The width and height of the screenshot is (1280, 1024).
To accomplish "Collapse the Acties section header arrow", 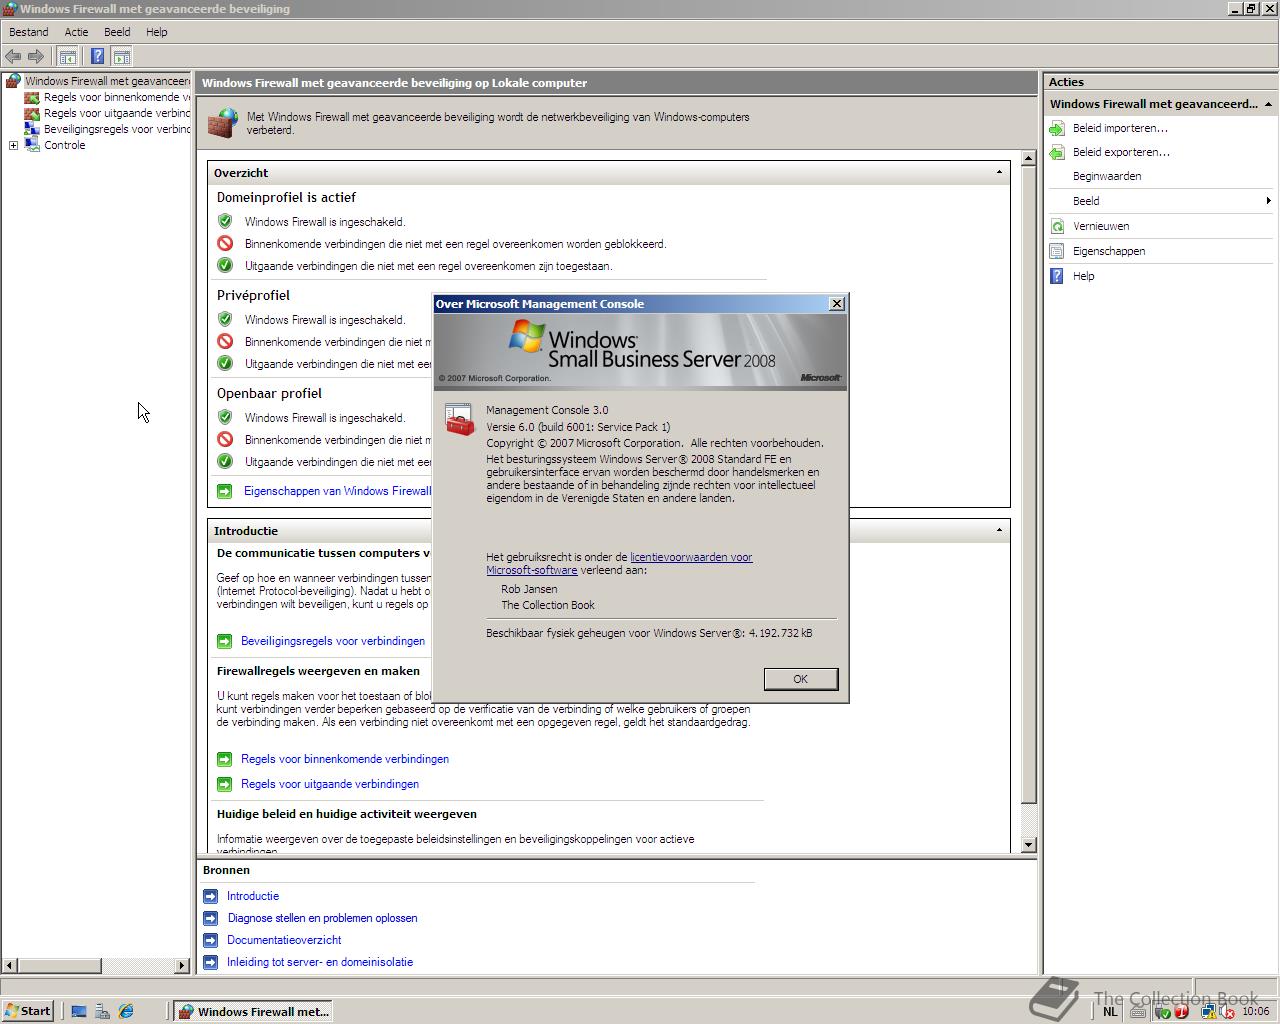I will click(x=1268, y=104).
